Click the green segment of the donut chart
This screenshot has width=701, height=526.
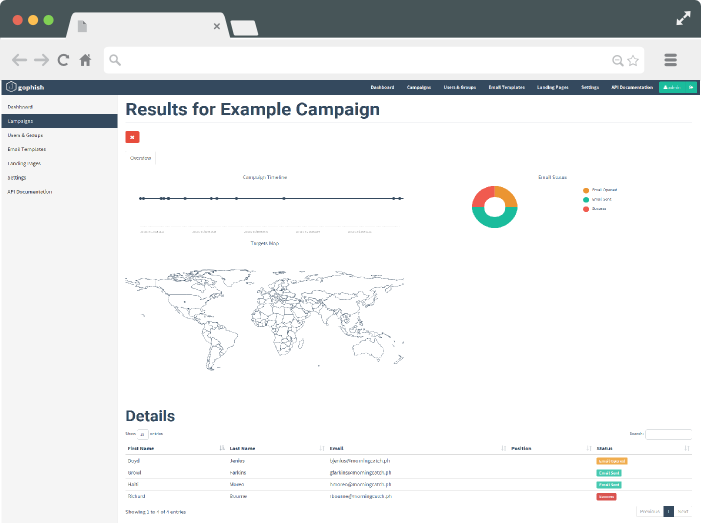coord(494,221)
